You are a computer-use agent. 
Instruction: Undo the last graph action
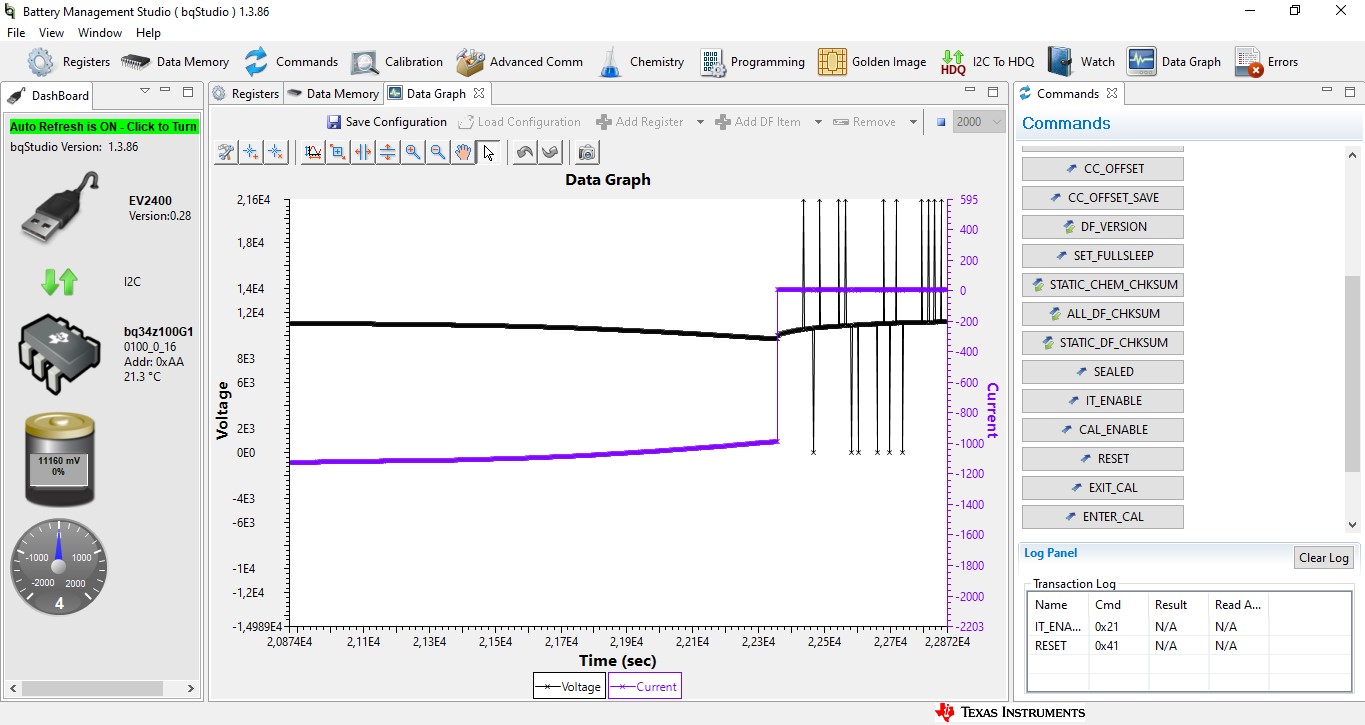[525, 152]
